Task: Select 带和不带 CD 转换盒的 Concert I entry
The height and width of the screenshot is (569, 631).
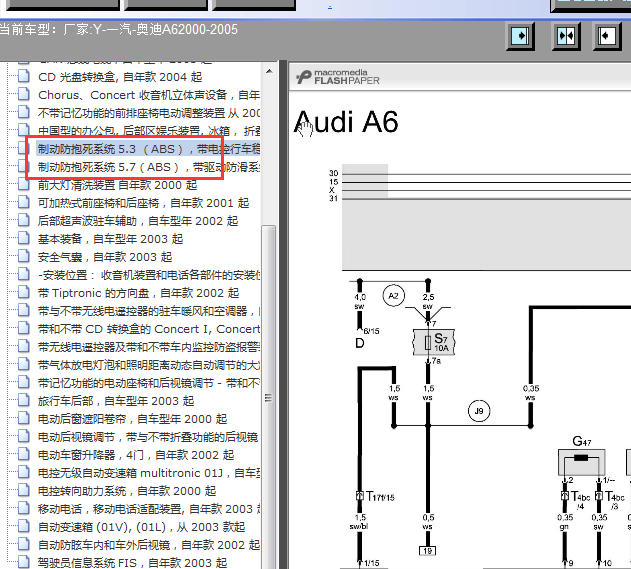Action: tap(148, 329)
